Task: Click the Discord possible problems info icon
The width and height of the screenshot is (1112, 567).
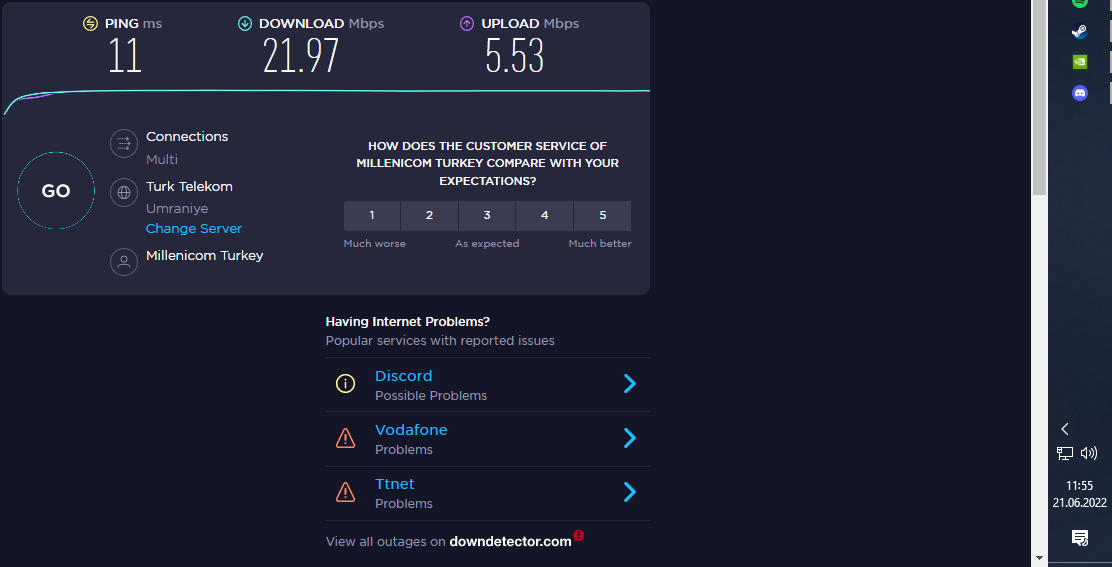Action: tap(345, 384)
